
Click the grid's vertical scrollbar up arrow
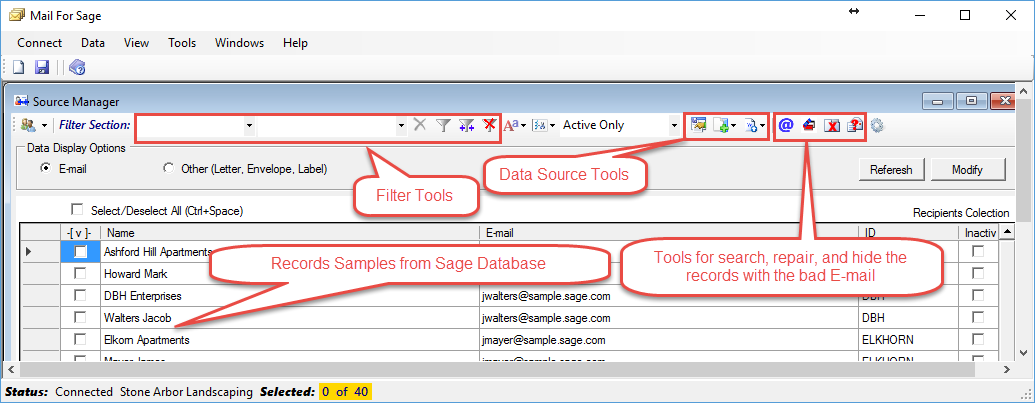tap(1007, 232)
